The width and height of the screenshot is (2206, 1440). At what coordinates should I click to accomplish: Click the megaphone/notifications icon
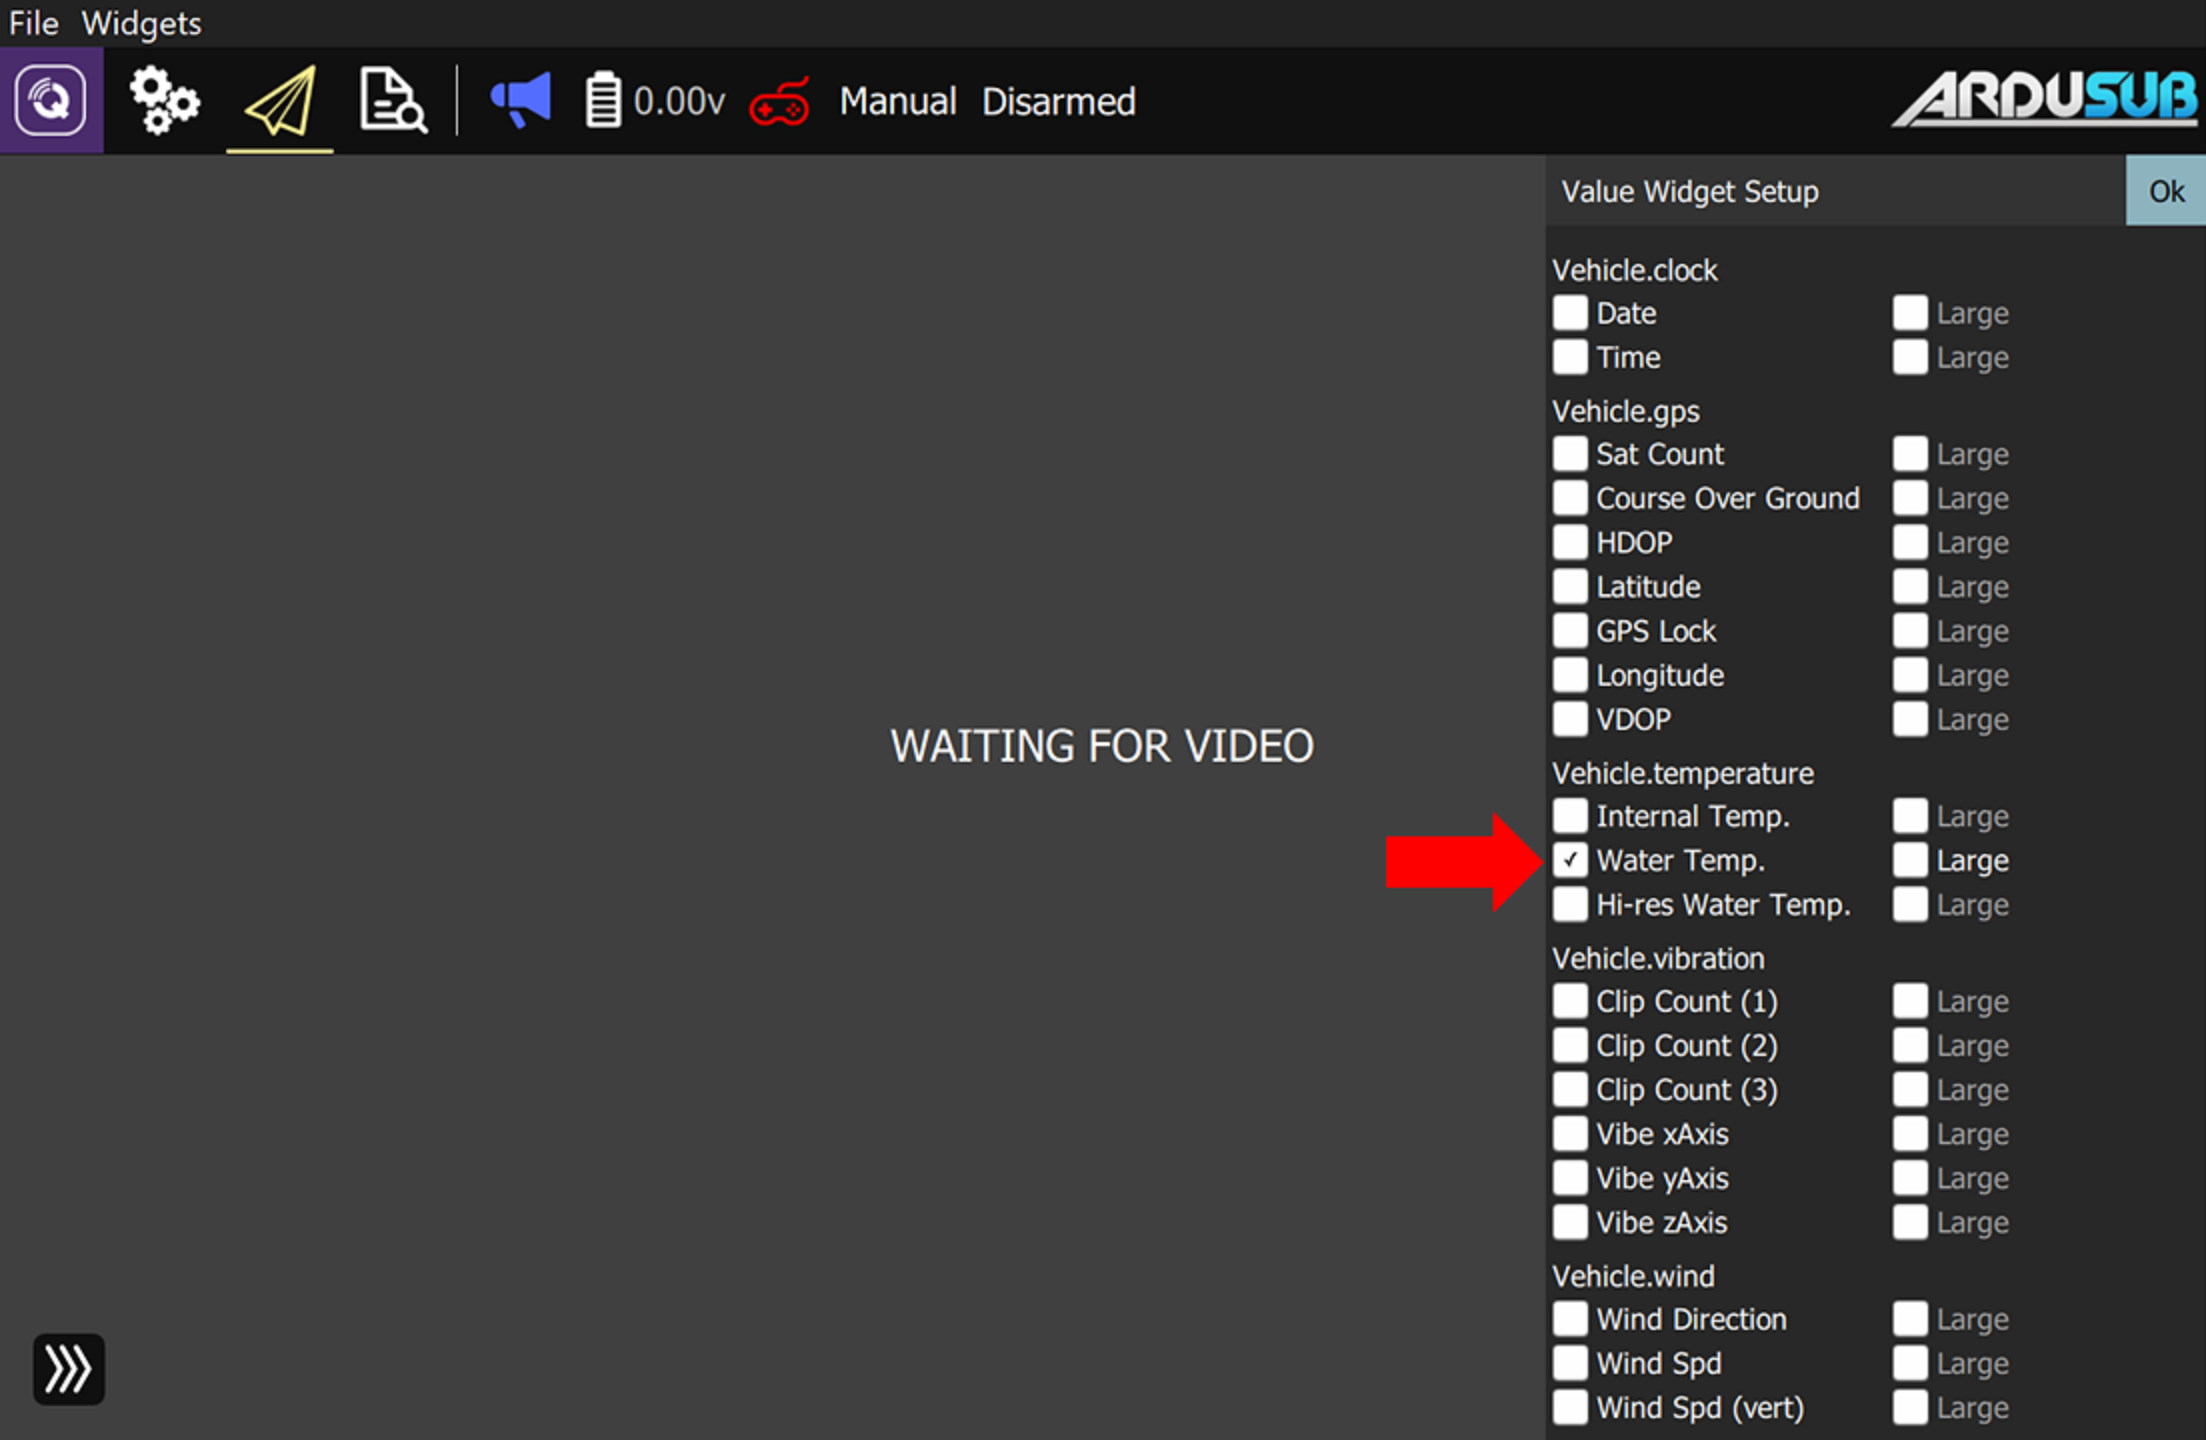click(516, 101)
